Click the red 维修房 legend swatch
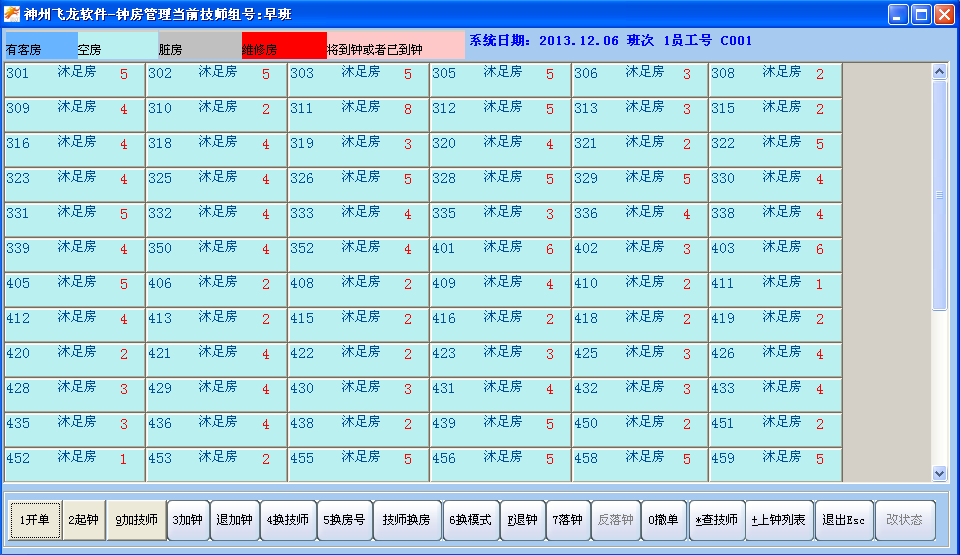 (283, 46)
